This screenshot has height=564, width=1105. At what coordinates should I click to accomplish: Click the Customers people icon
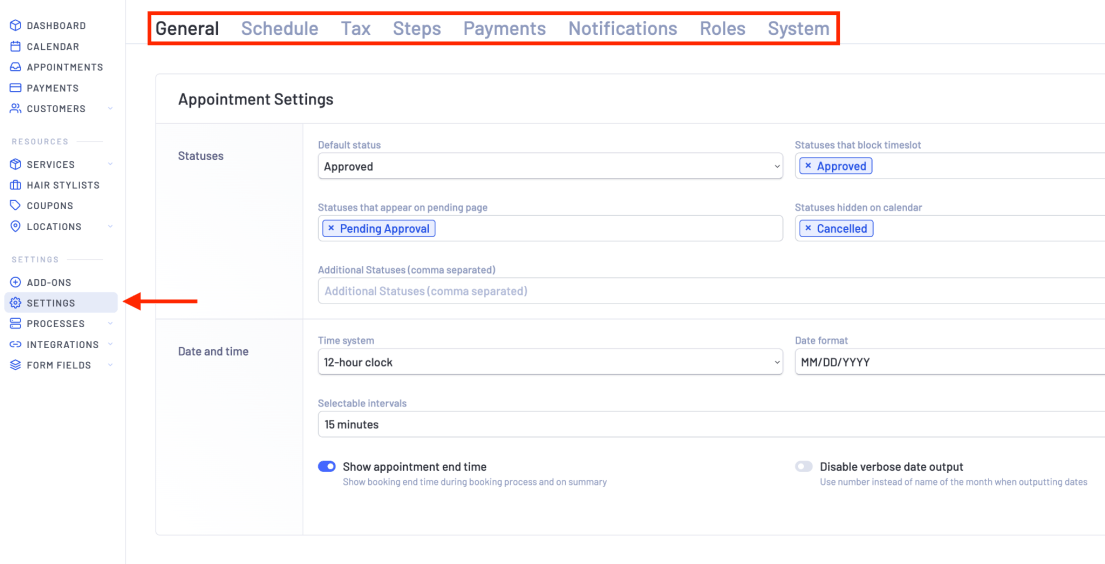click(x=16, y=109)
